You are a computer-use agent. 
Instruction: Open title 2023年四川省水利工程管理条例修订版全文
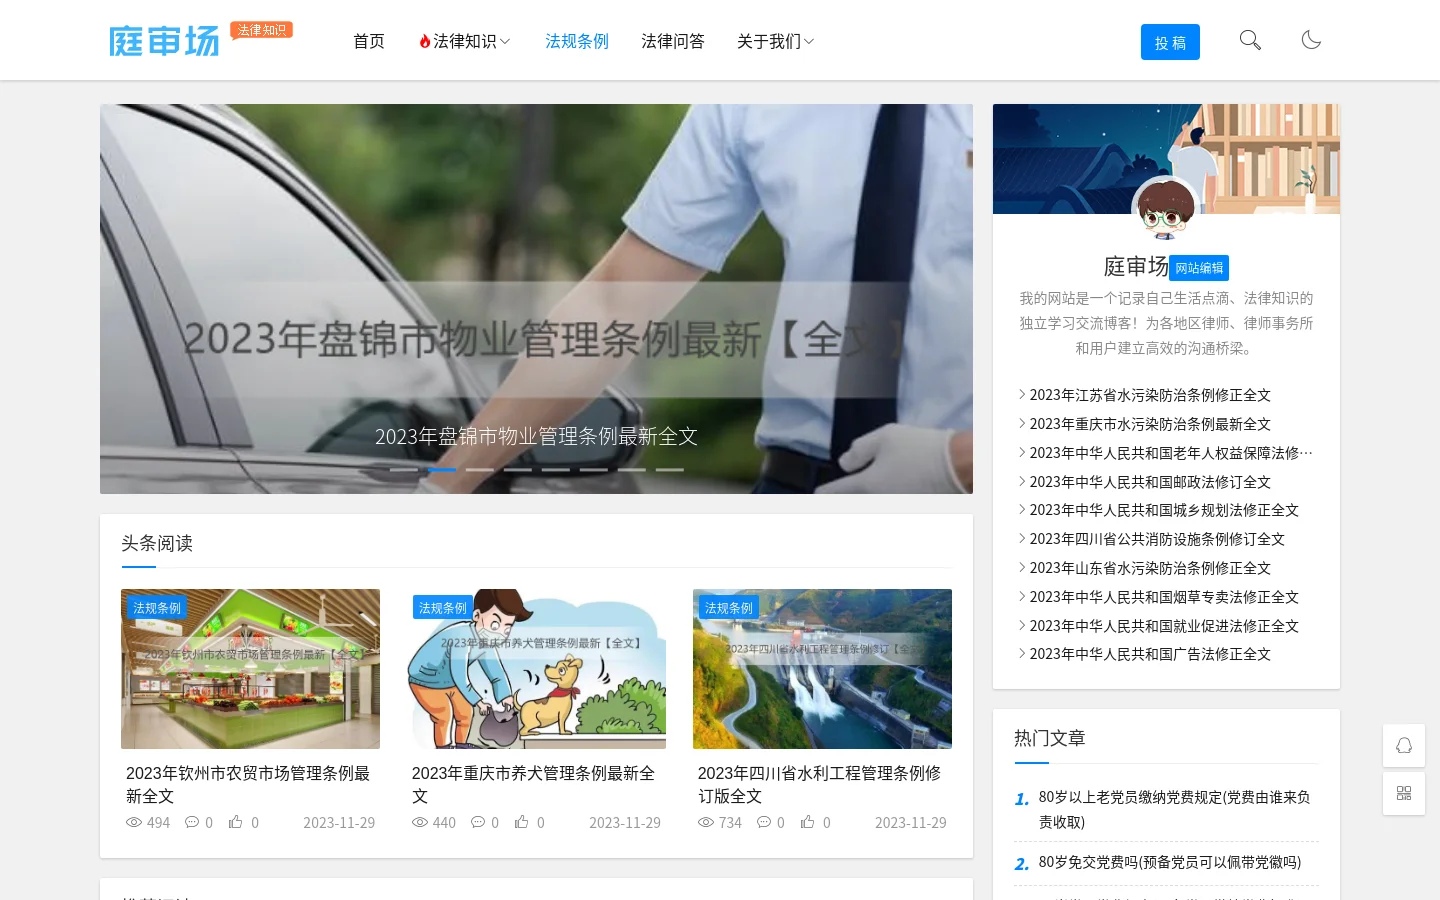point(820,785)
